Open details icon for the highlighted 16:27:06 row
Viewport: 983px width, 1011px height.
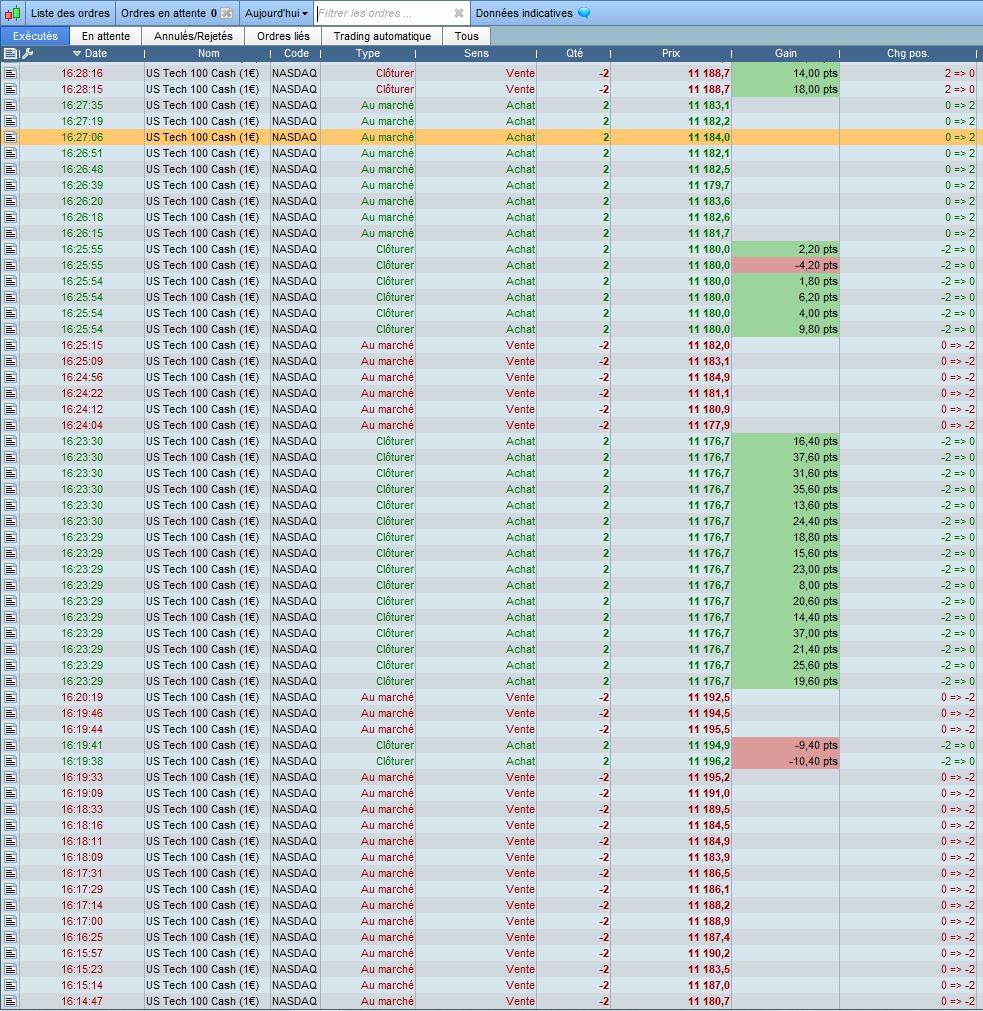pyautogui.click(x=10, y=137)
